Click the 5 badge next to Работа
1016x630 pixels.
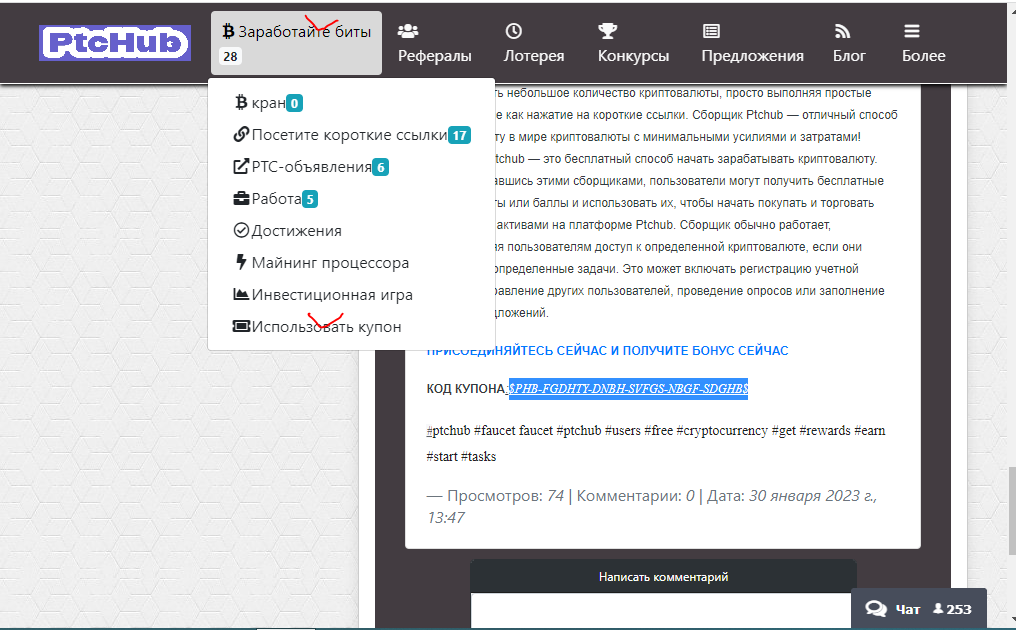(x=310, y=199)
